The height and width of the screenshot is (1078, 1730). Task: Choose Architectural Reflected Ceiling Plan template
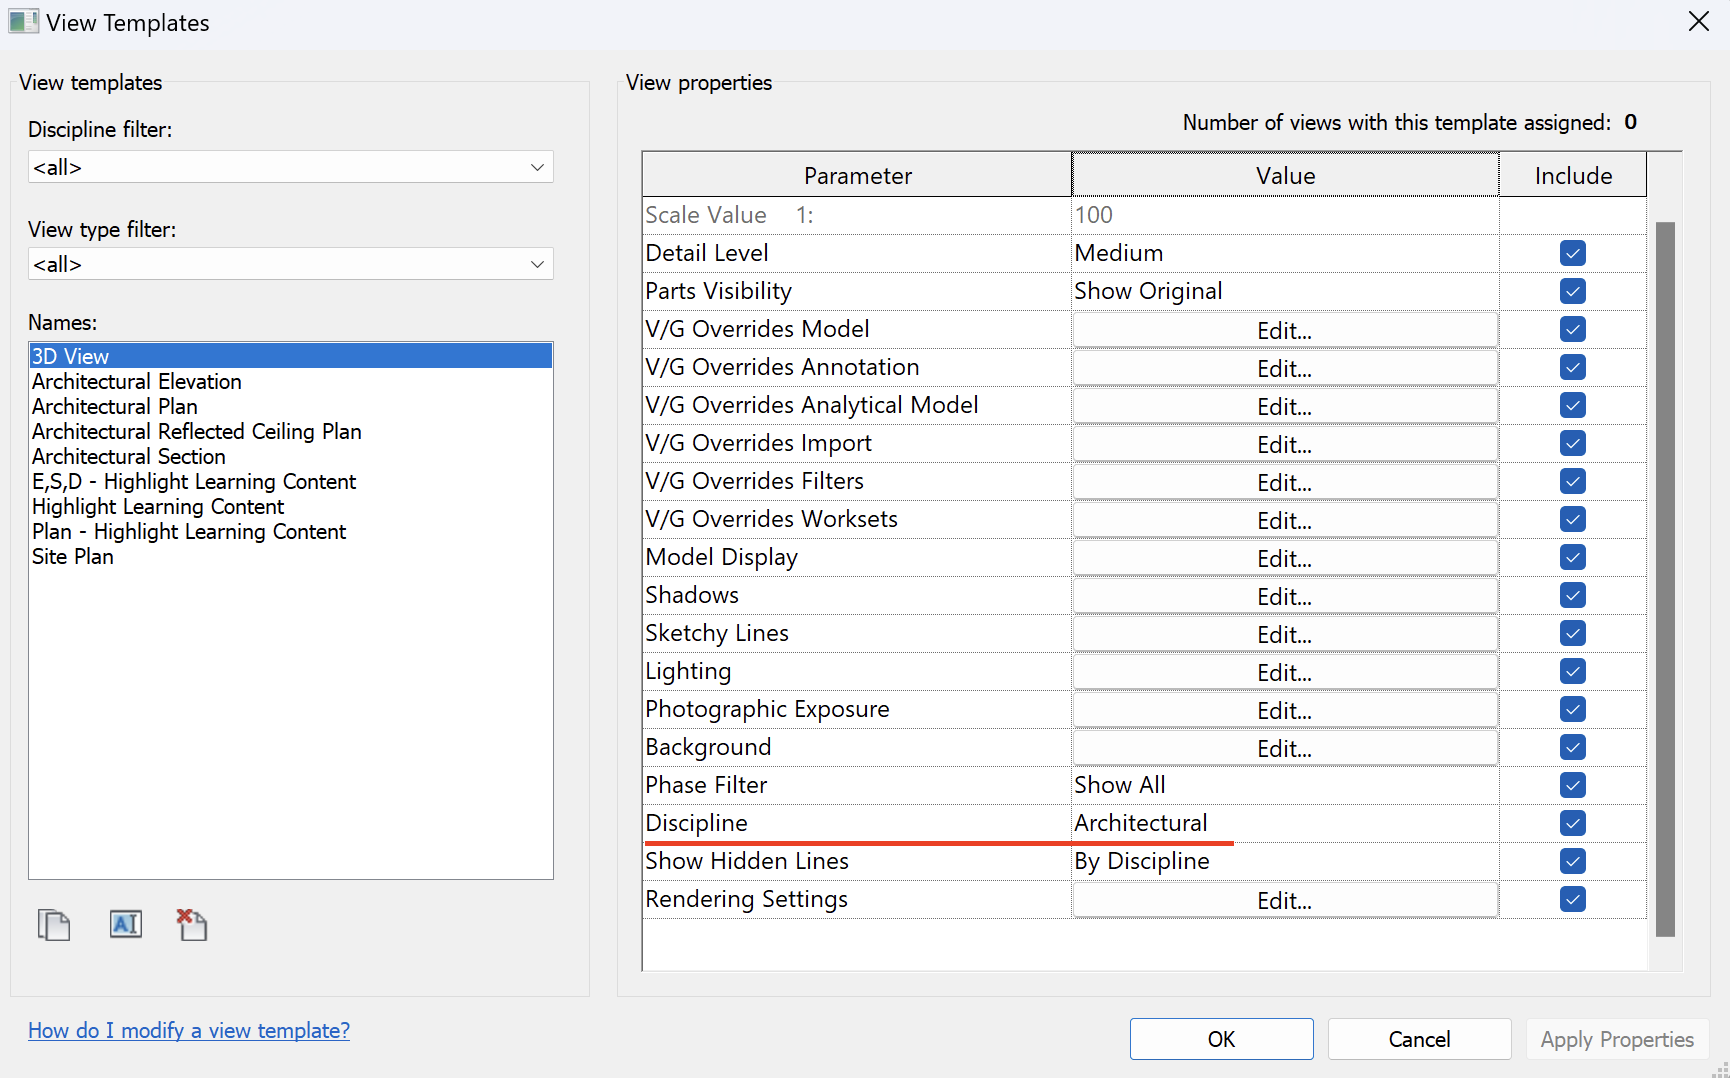(x=197, y=432)
